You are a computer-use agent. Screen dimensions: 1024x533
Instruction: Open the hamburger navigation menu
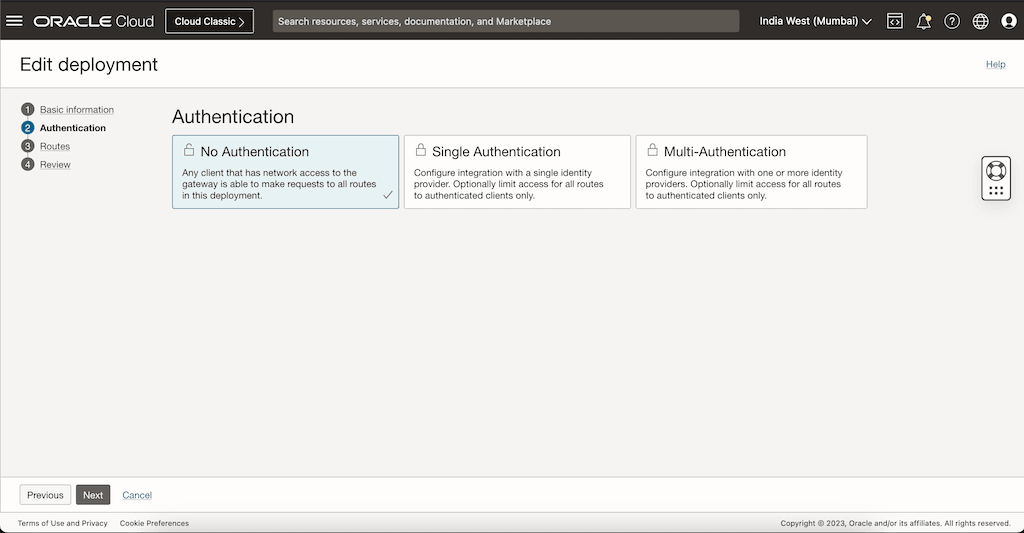click(x=14, y=21)
